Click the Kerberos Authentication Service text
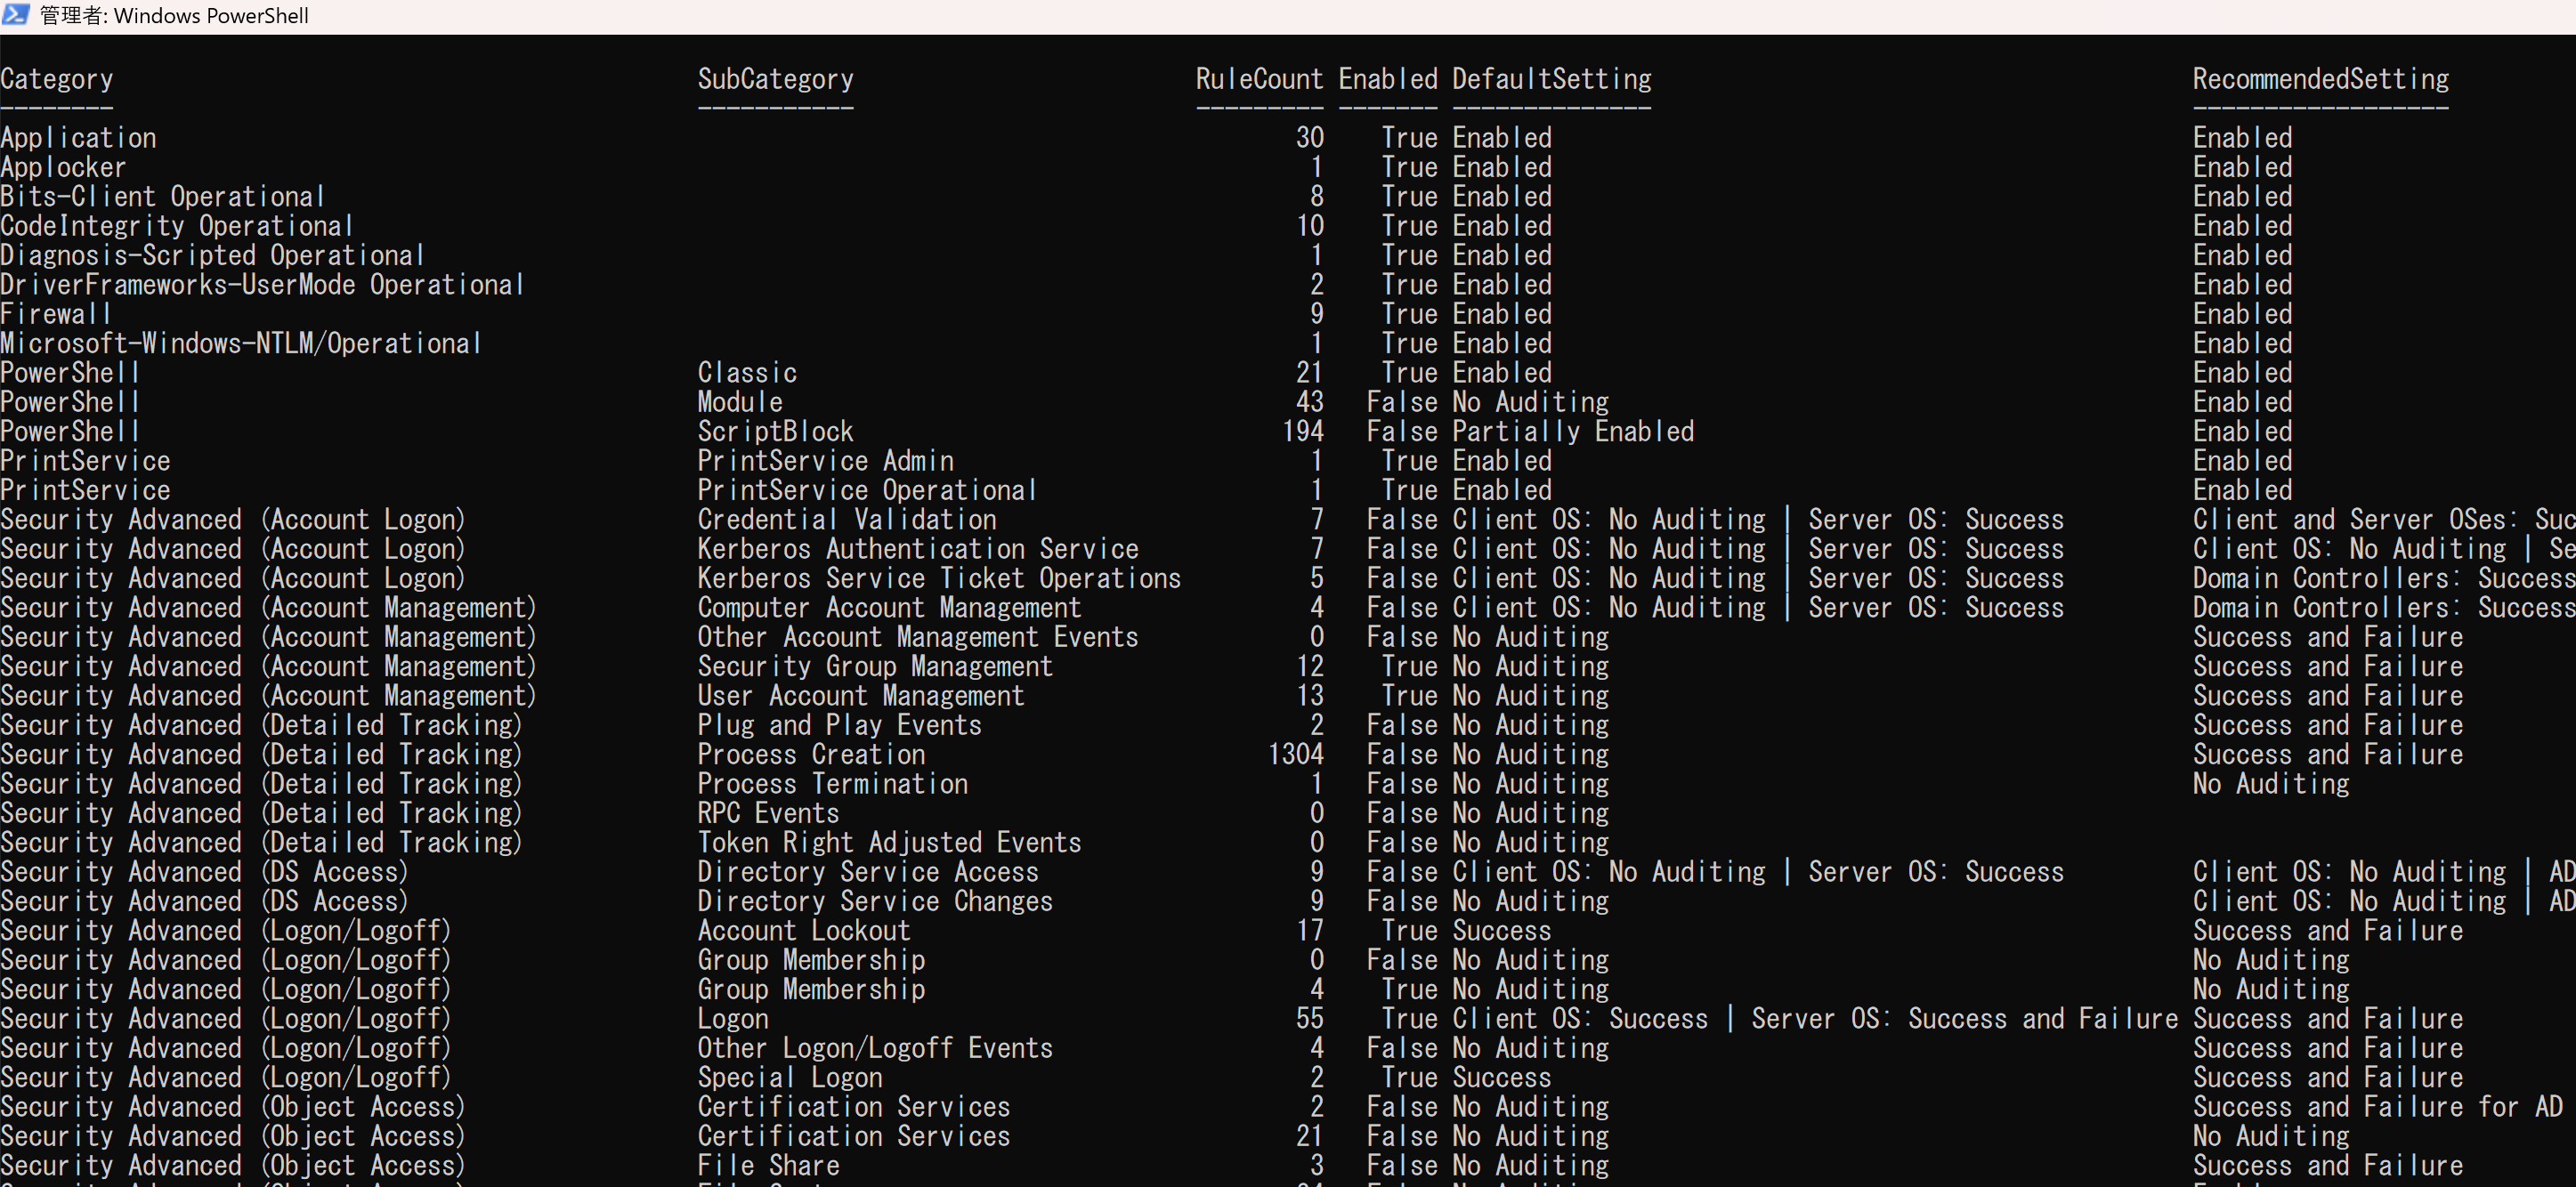2576x1187 pixels. coord(917,549)
